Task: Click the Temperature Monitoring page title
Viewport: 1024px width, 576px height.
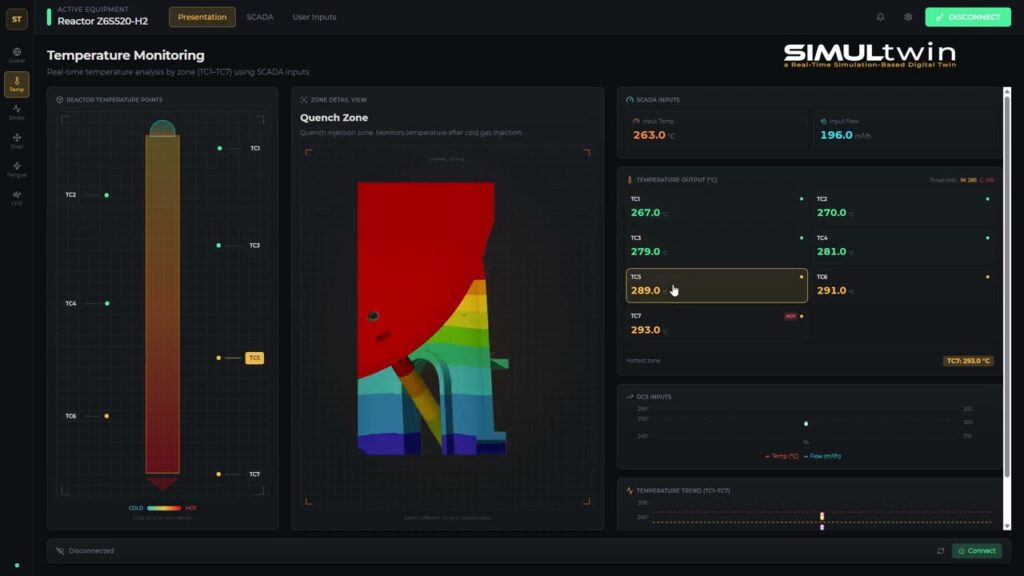Action: 125,56
